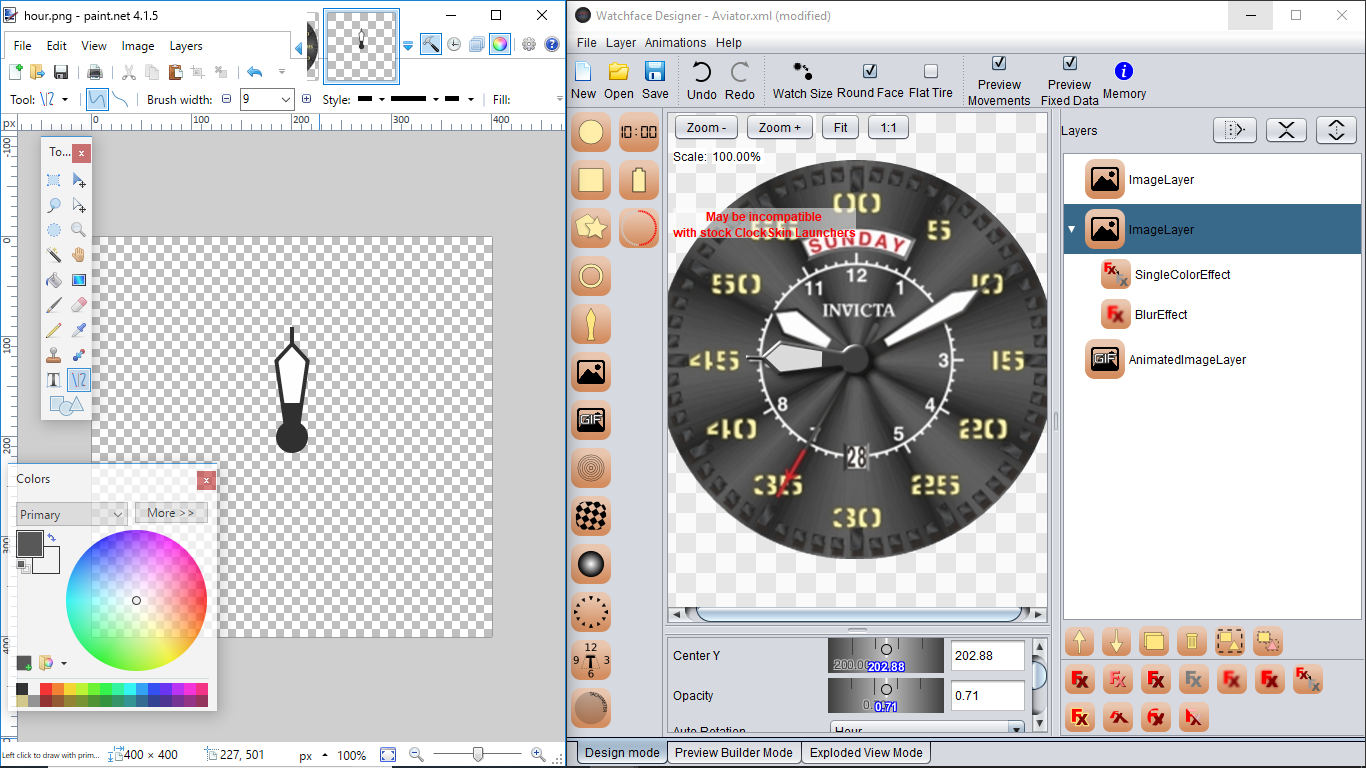Select the Eraser tool in paint.net
Image resolution: width=1366 pixels, height=768 pixels.
[79, 305]
